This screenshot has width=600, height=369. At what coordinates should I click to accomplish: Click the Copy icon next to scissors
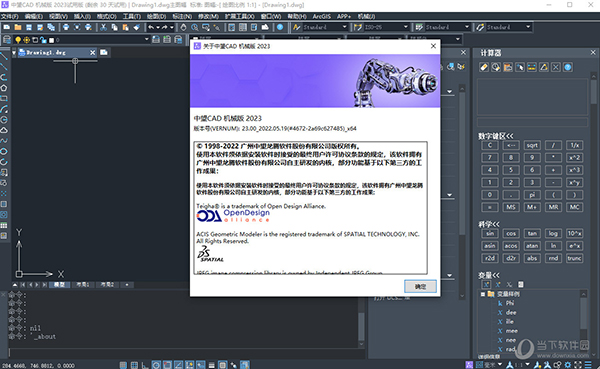click(114, 27)
